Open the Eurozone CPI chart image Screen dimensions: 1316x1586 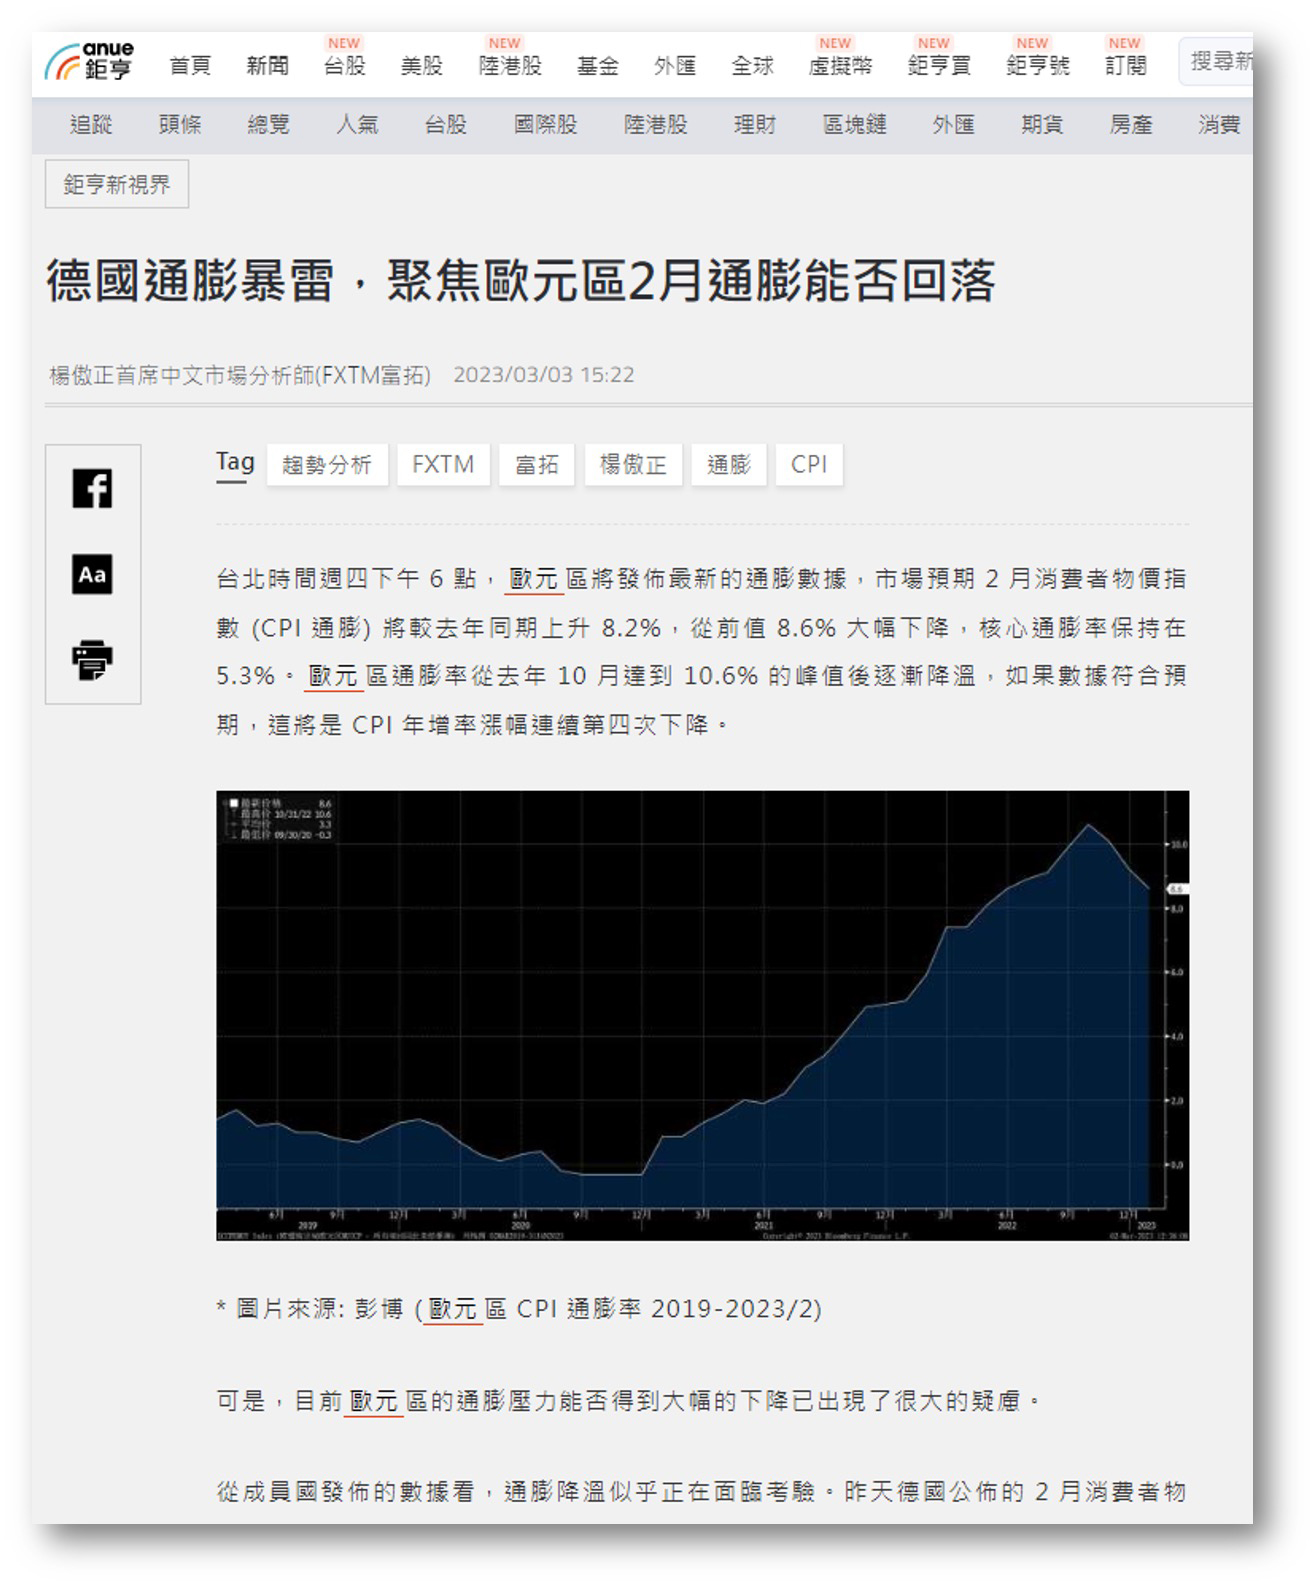tap(702, 1015)
